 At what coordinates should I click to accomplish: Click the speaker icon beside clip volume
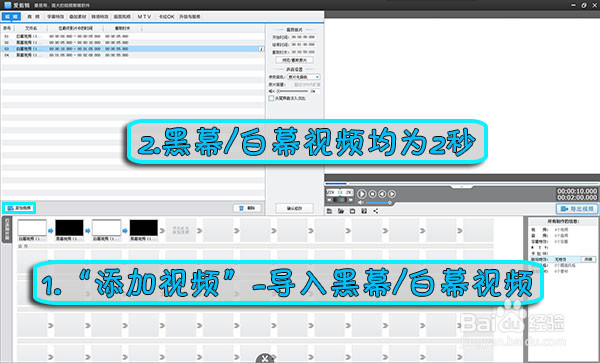click(x=271, y=91)
